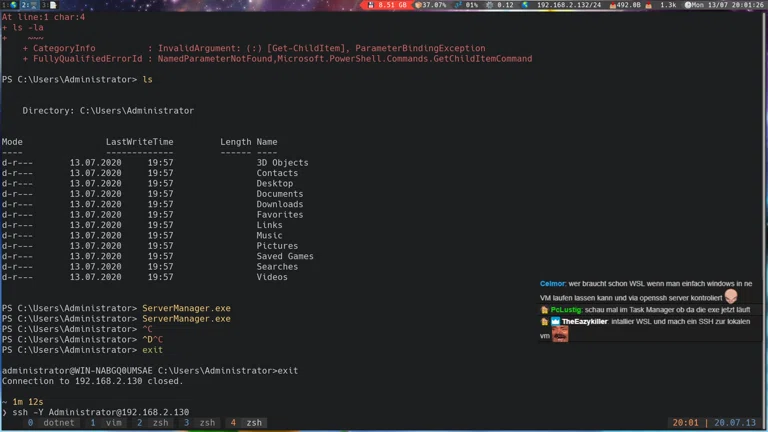
Task: Click the LastWriteTime column header
Action: pyautogui.click(x=140, y=142)
